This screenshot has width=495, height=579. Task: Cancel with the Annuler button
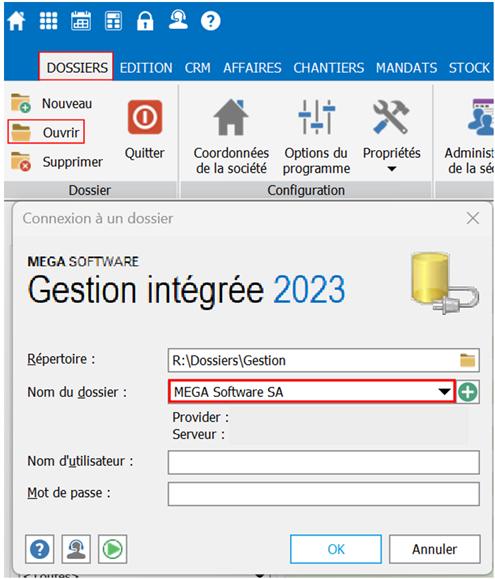tap(434, 549)
